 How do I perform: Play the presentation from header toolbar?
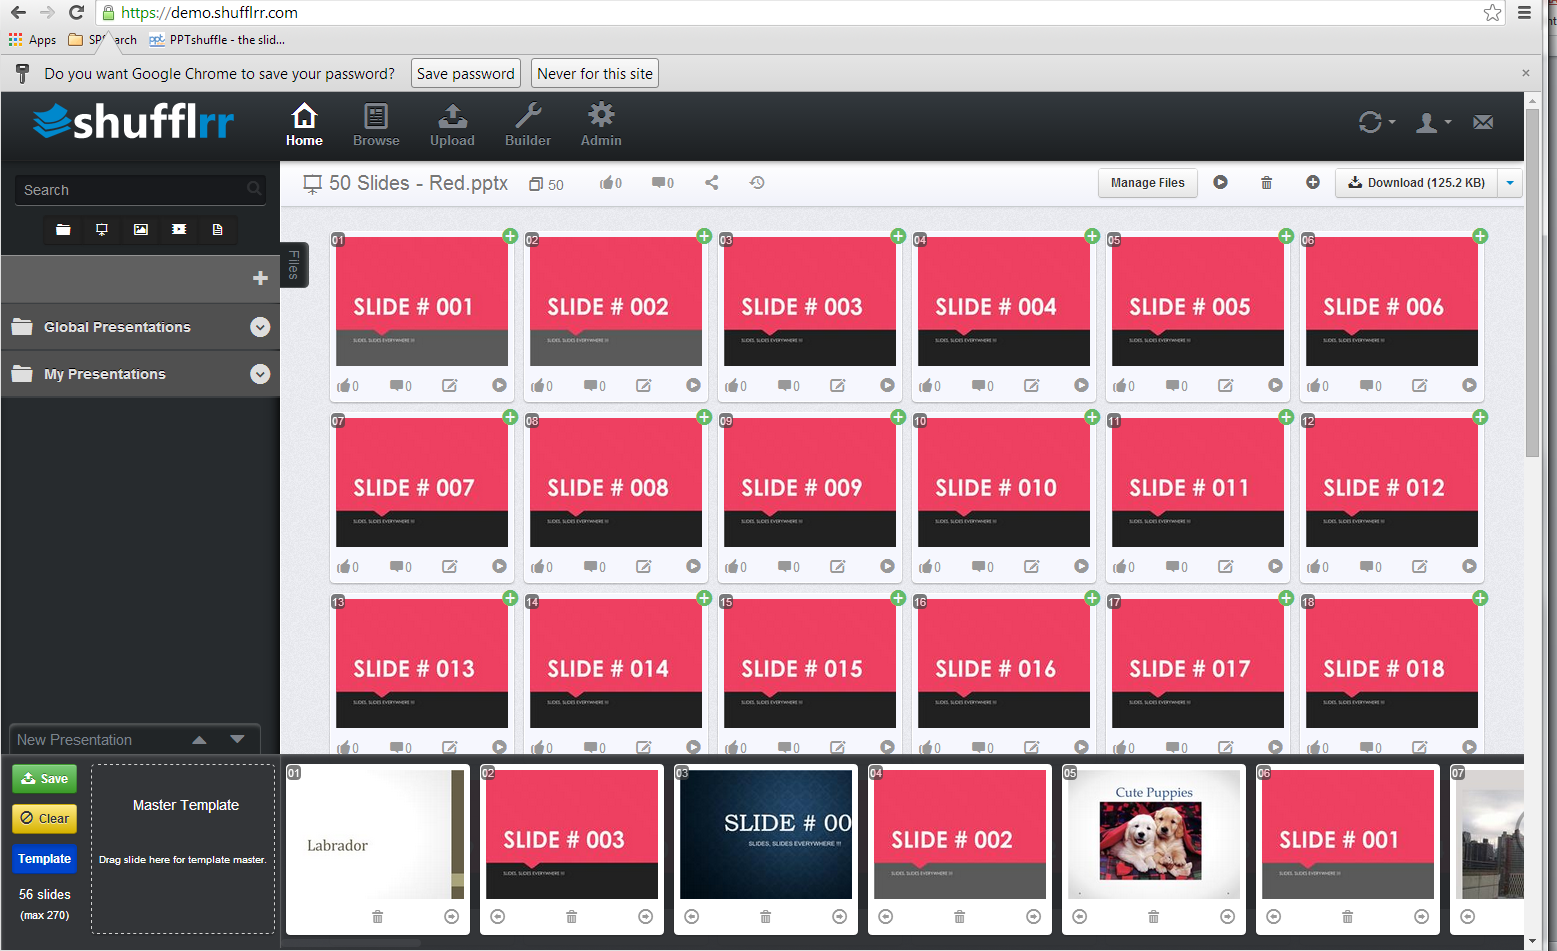(x=1220, y=183)
